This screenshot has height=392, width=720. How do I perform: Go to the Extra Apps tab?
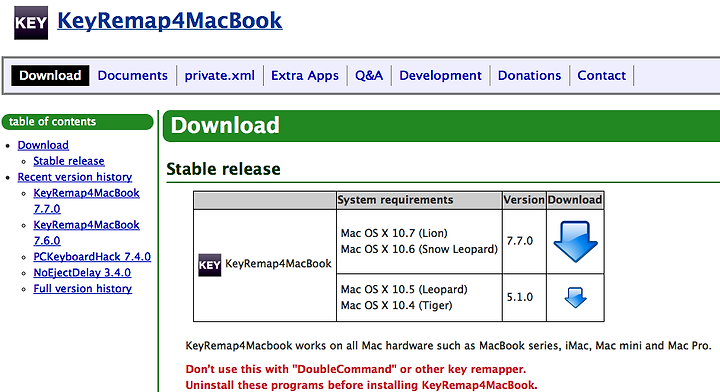click(x=305, y=75)
